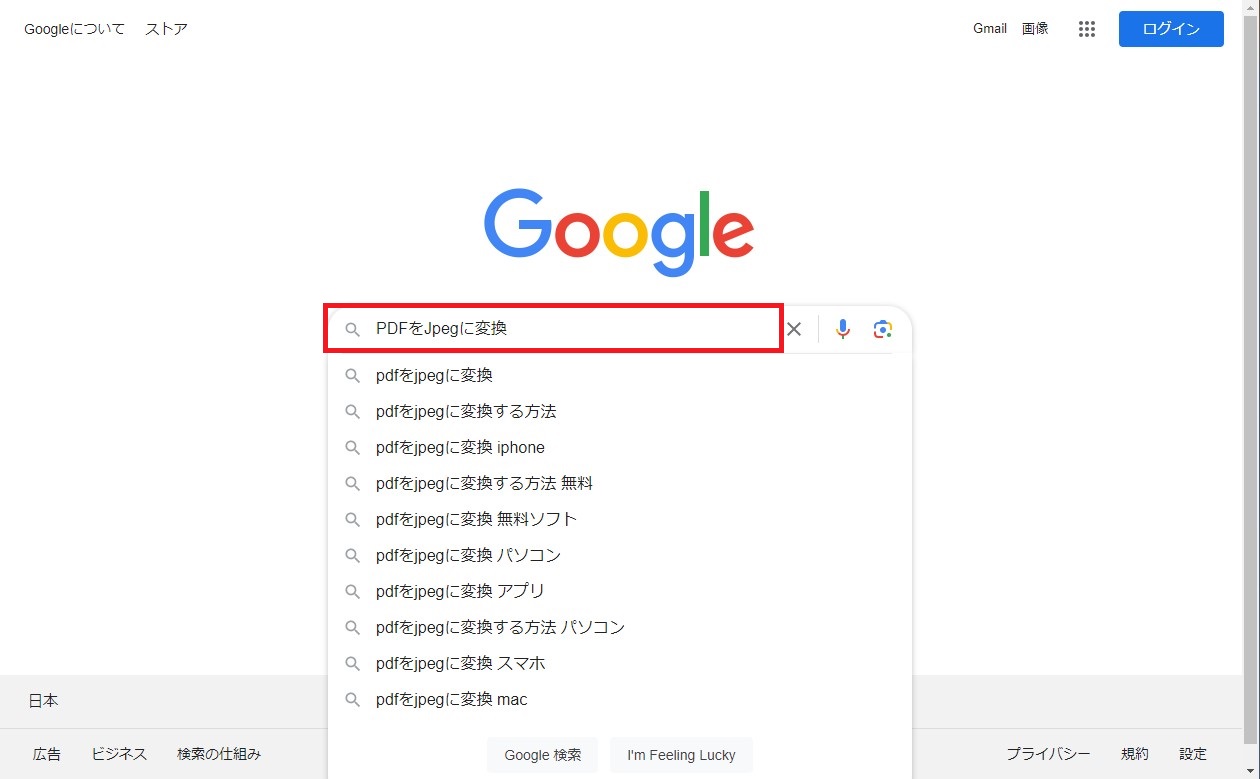Screen dimensions: 1260x779
Task: Open Google Lens image search icon
Action: coord(882,329)
